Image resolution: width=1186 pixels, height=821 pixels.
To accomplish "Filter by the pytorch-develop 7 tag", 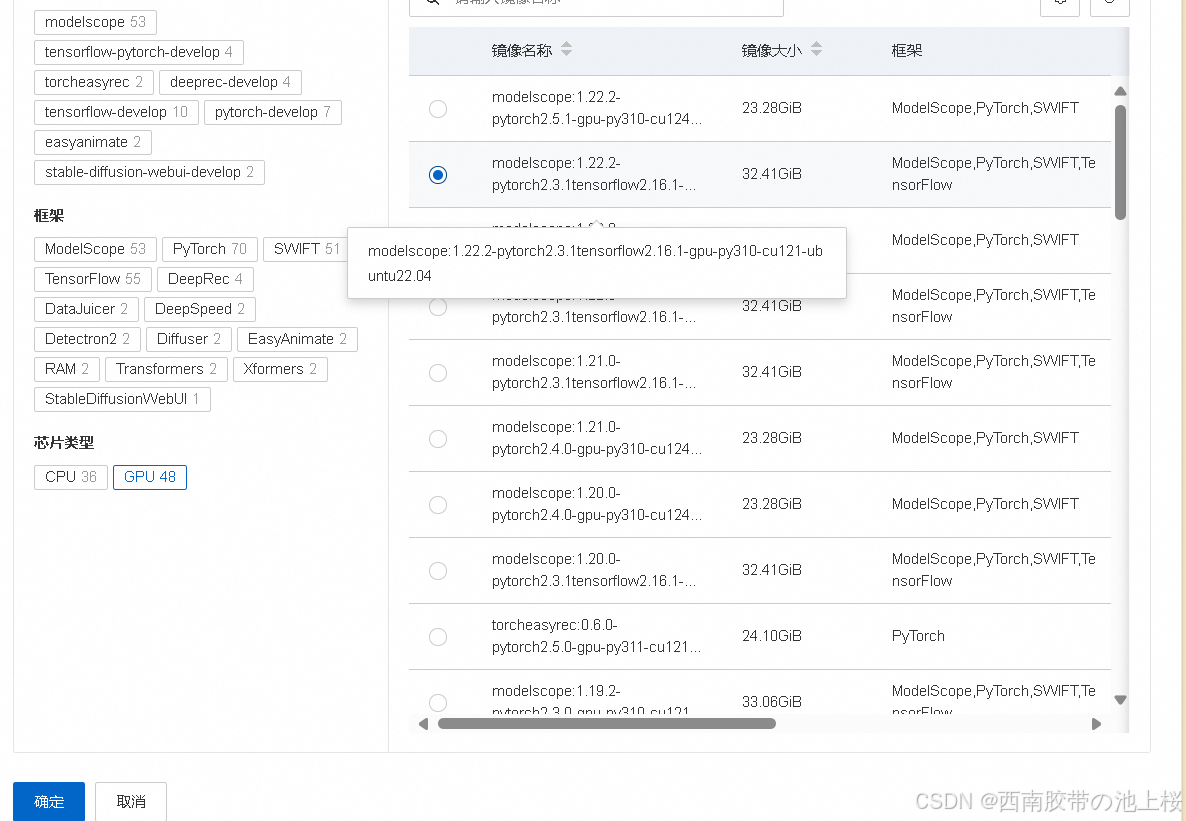I will coord(272,112).
